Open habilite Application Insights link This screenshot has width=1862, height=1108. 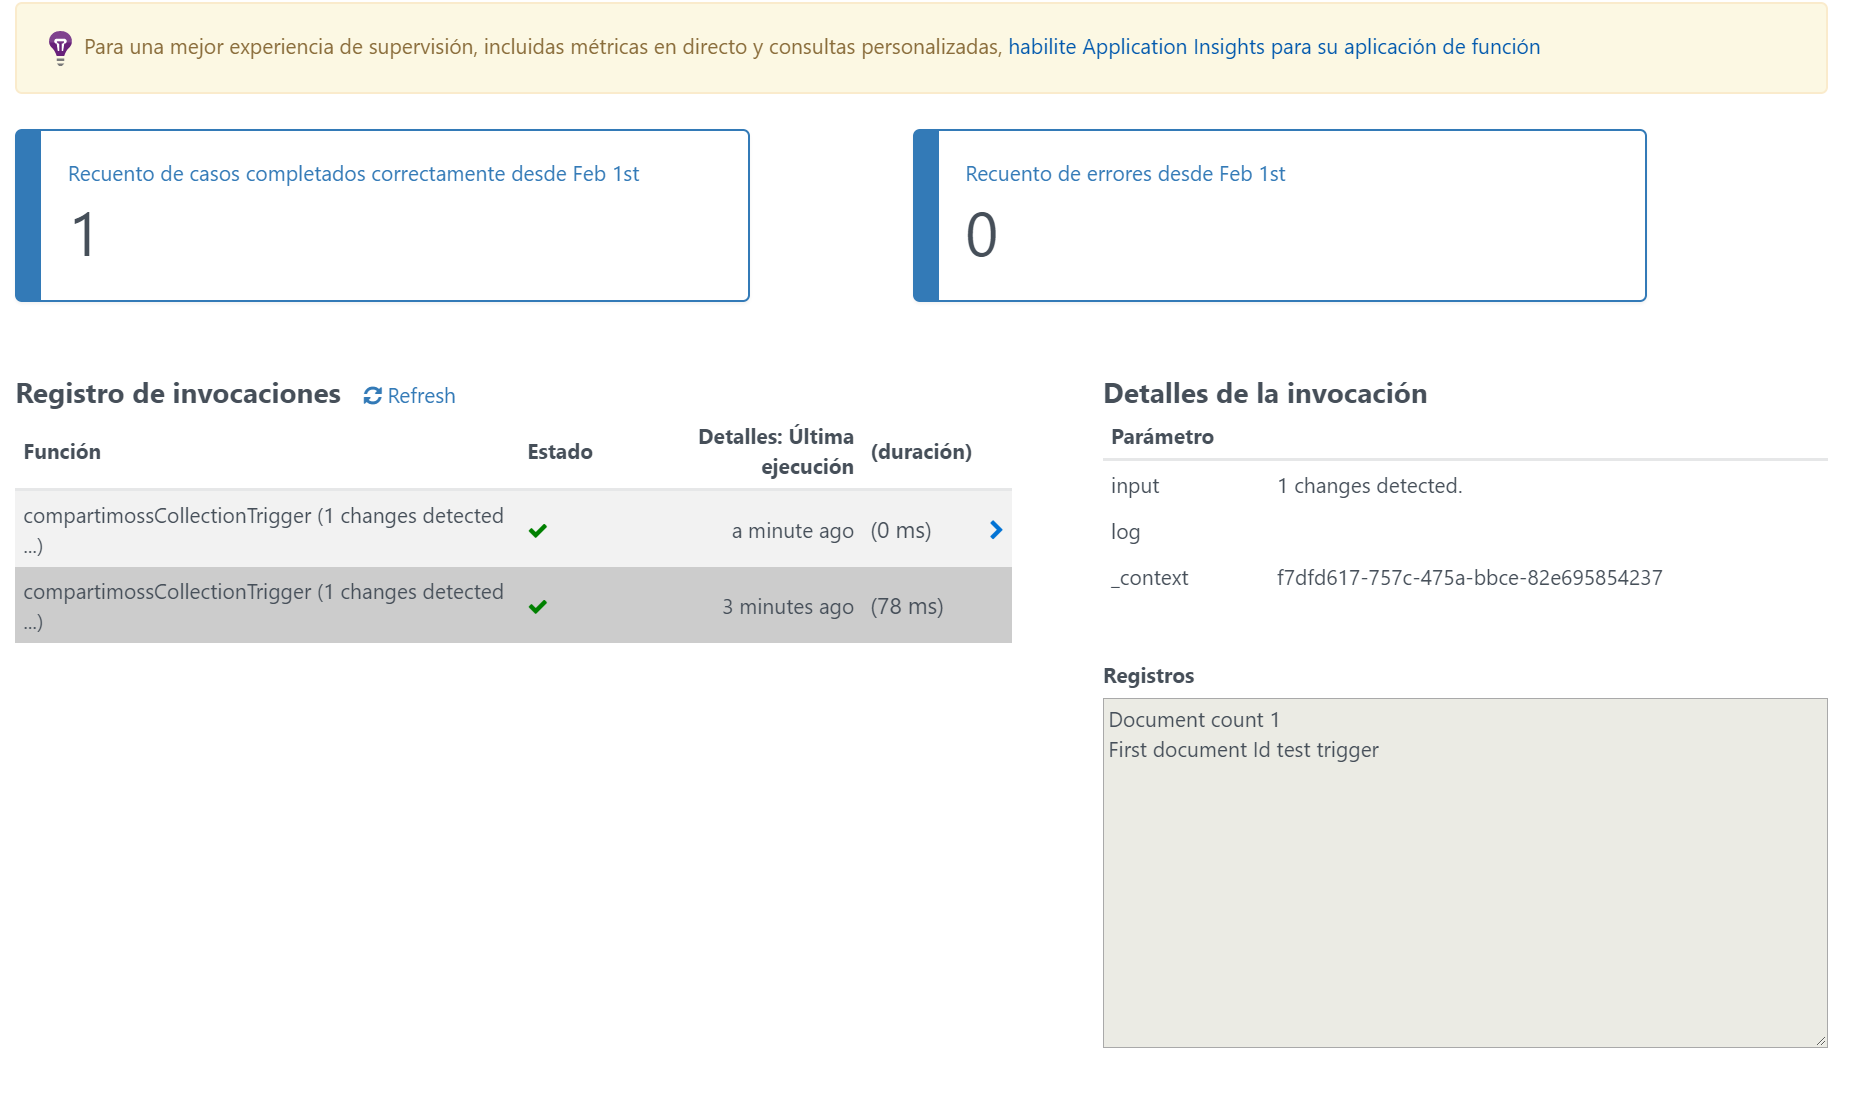coord(1274,46)
